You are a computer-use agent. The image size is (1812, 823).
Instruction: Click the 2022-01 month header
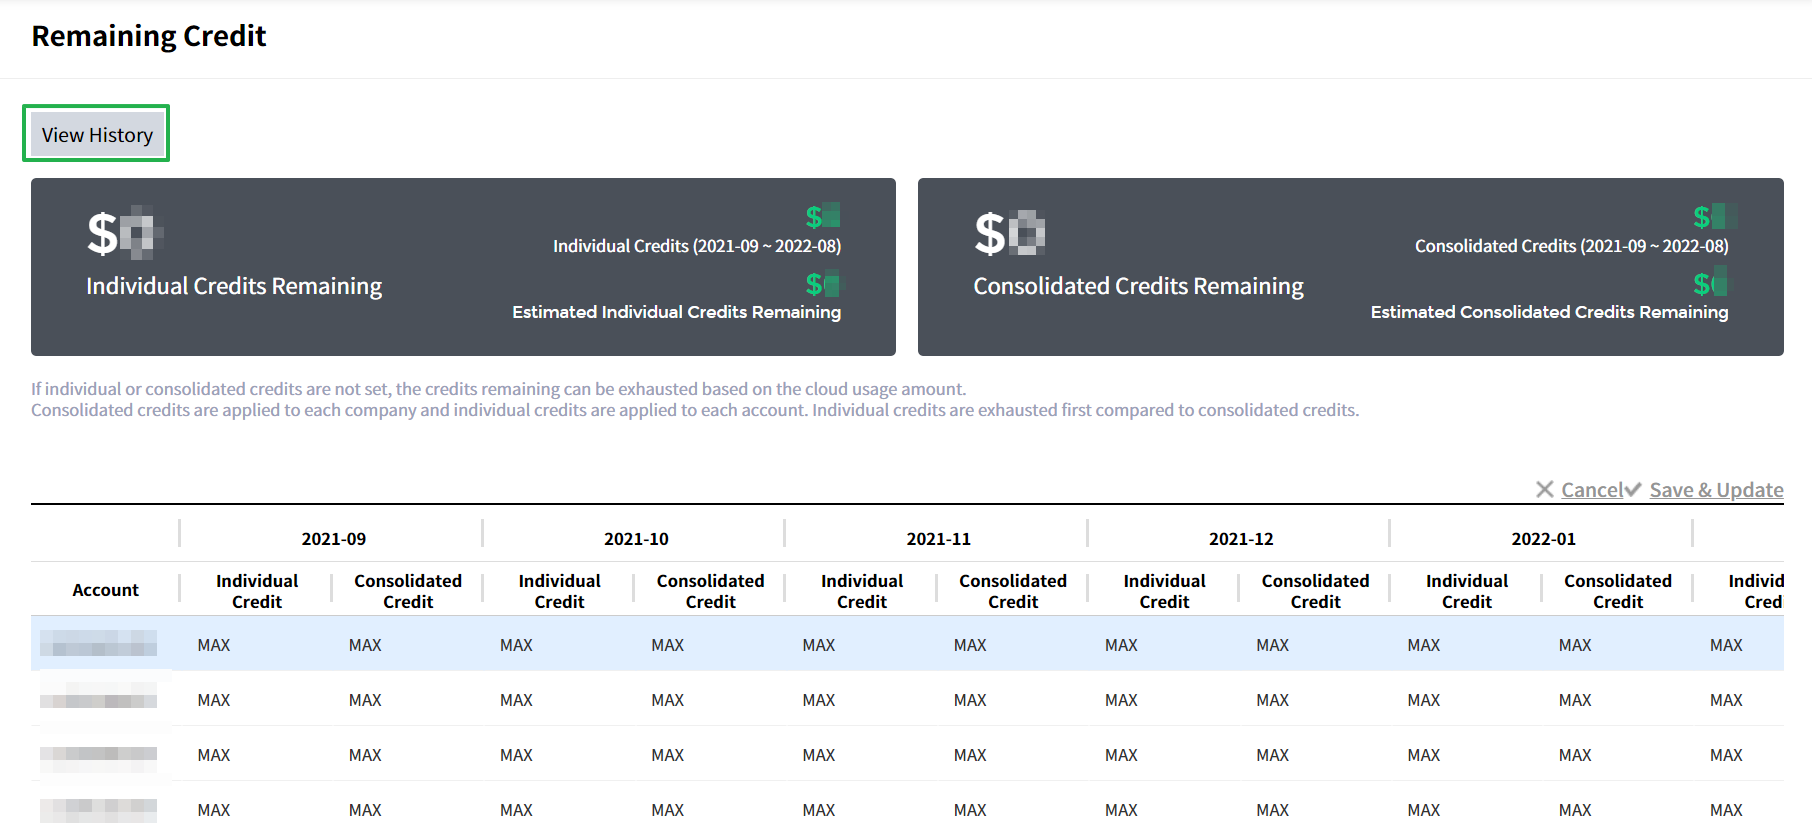[x=1543, y=539]
